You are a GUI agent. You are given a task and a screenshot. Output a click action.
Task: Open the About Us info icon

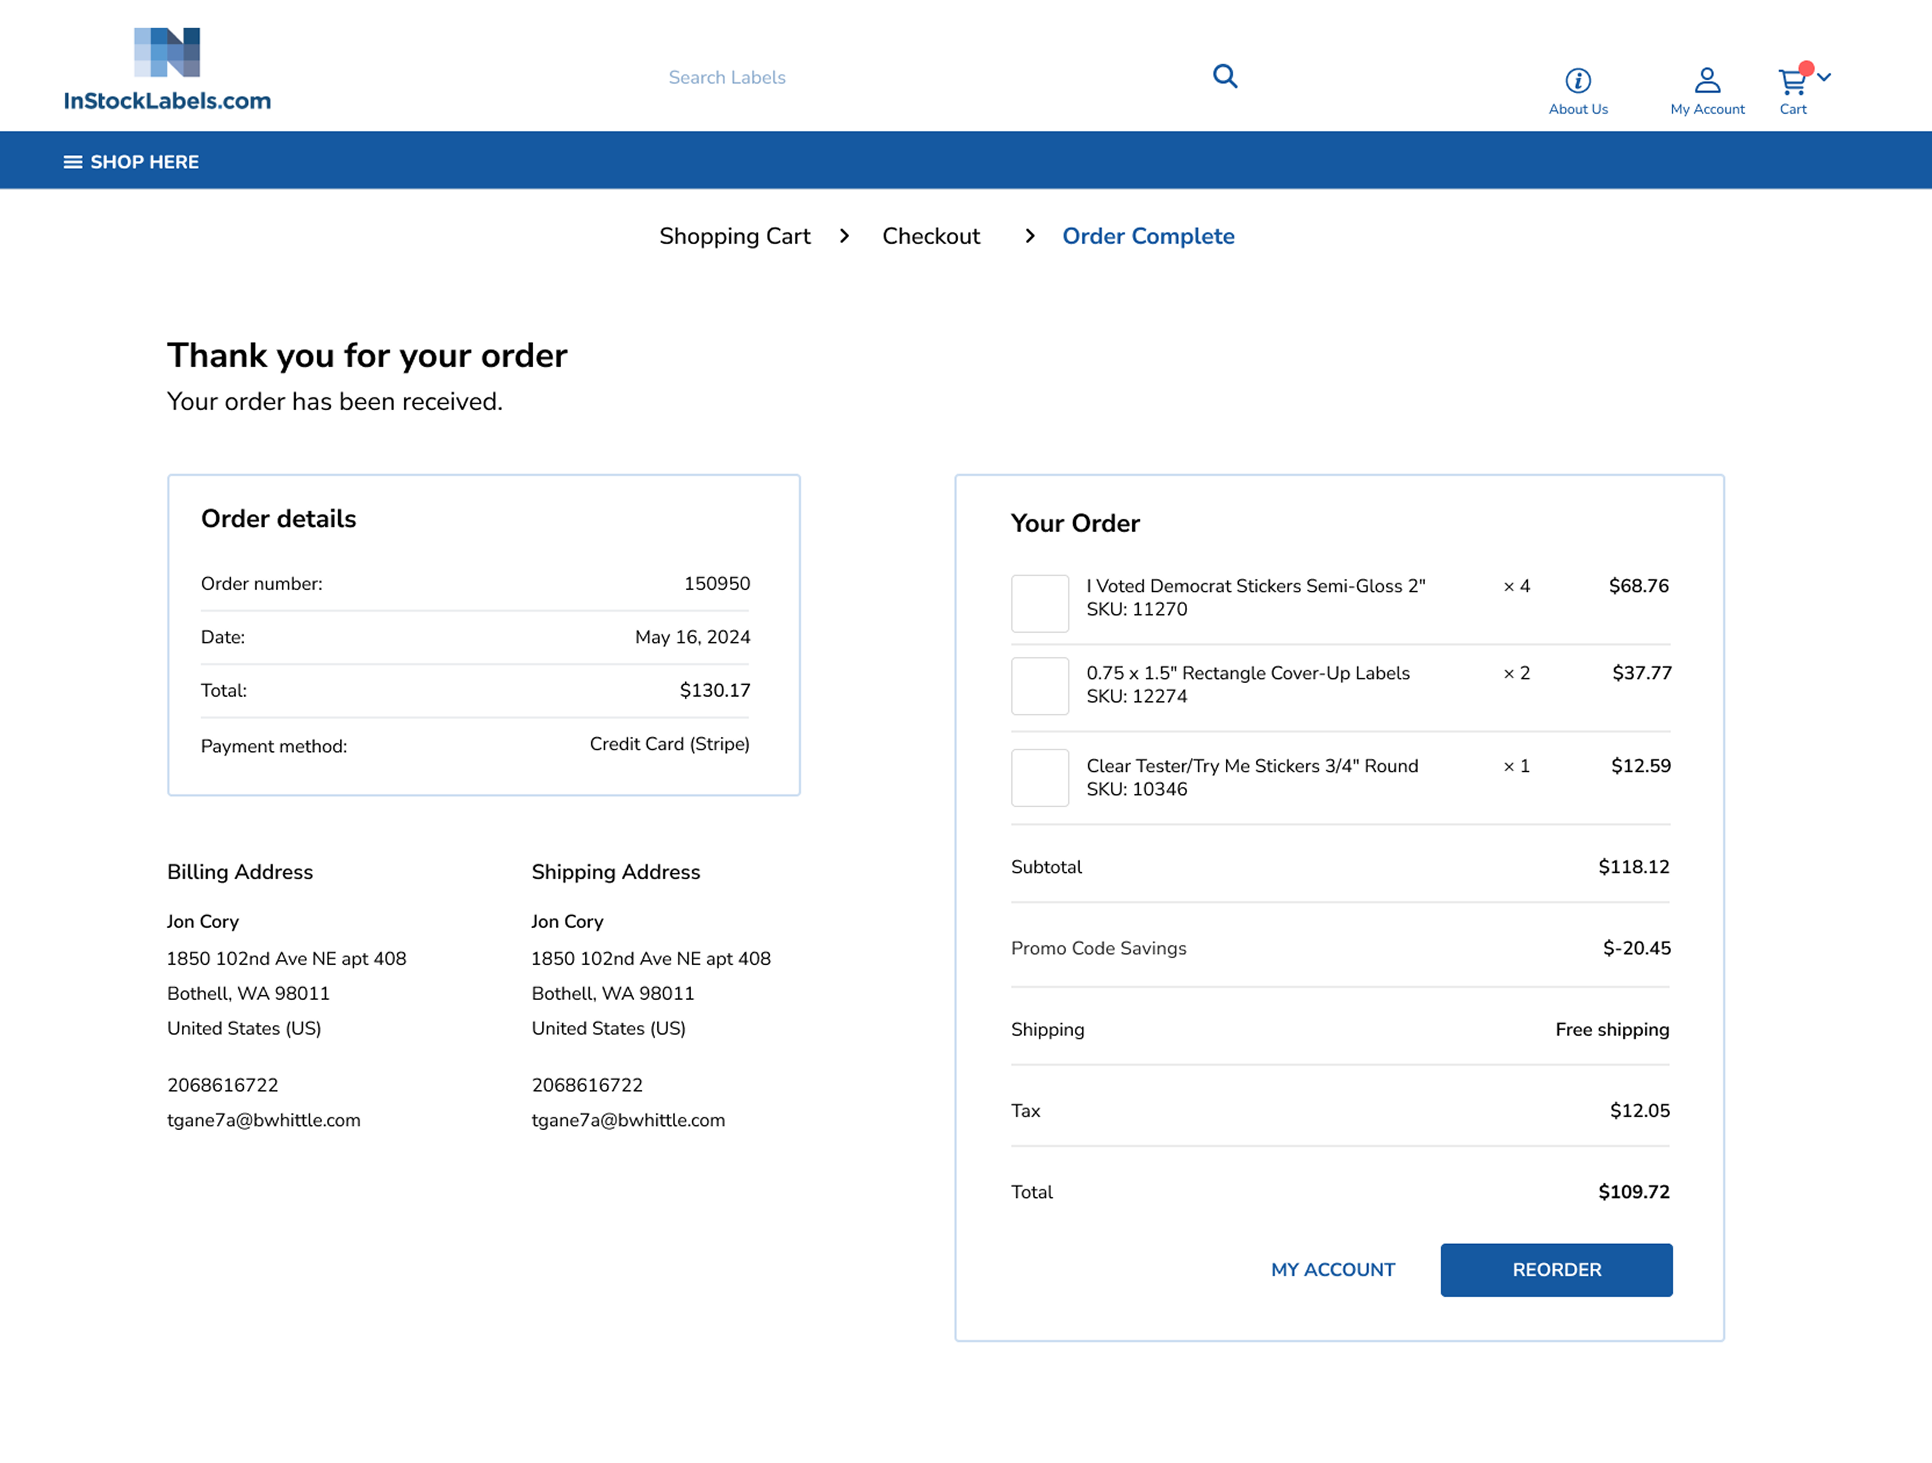point(1577,80)
